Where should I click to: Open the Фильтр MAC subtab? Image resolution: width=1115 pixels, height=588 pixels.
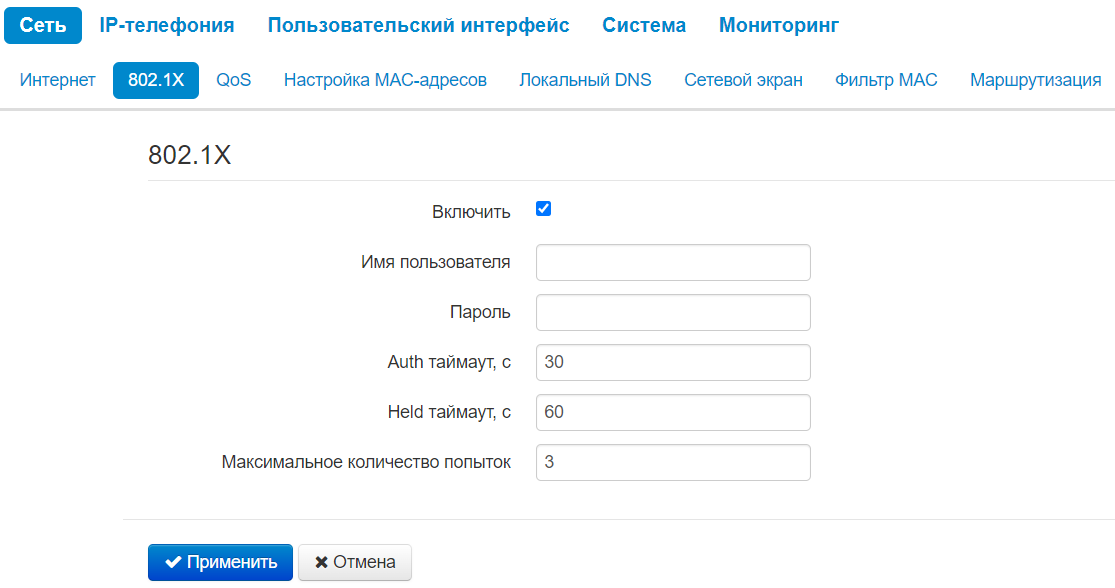[x=886, y=80]
